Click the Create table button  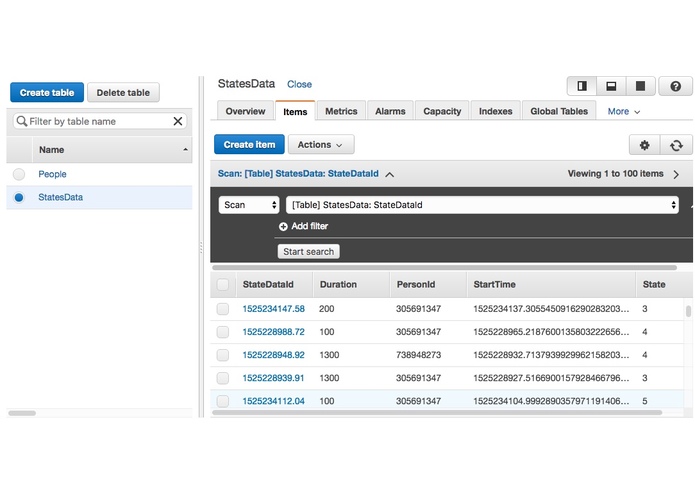point(47,93)
